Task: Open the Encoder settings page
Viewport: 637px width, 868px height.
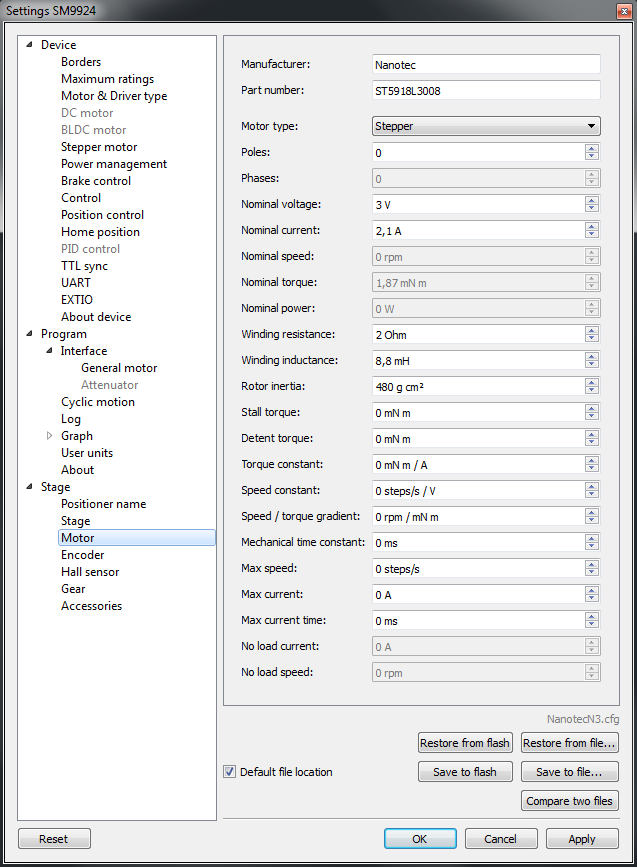Action: point(82,555)
